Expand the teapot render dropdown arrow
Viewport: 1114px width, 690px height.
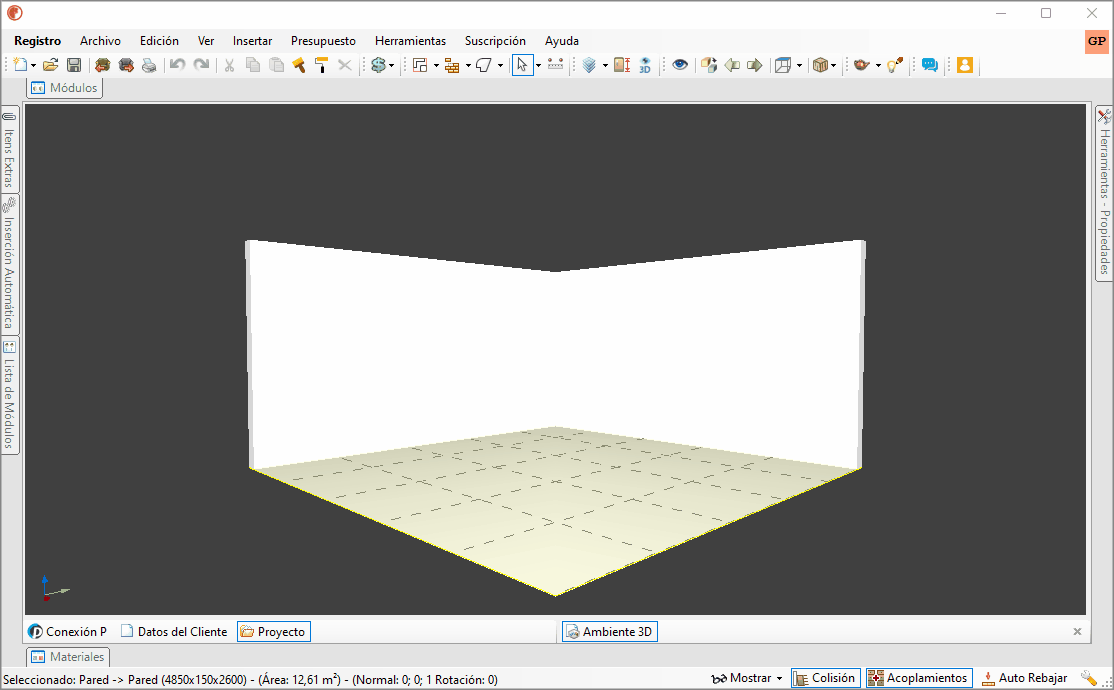point(878,65)
